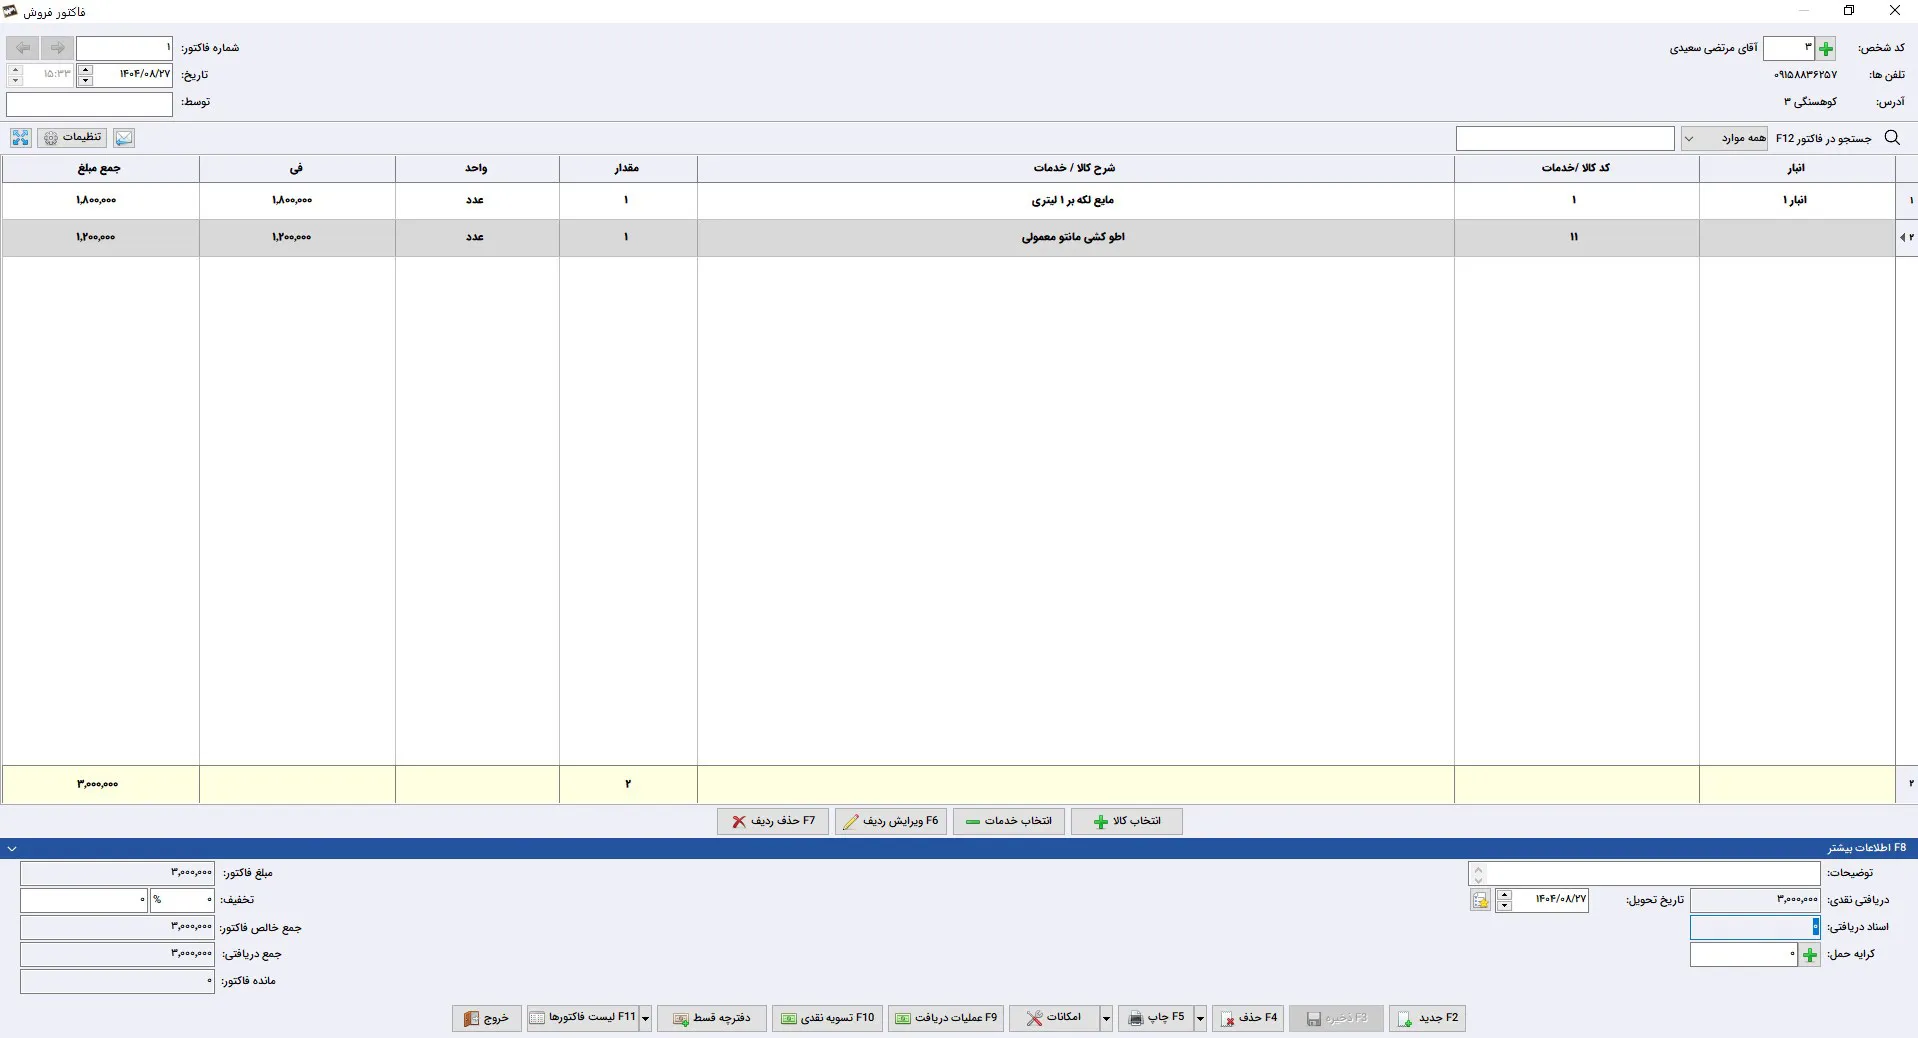Open the لیست فاکتورها dropdown arrow

(646, 1018)
